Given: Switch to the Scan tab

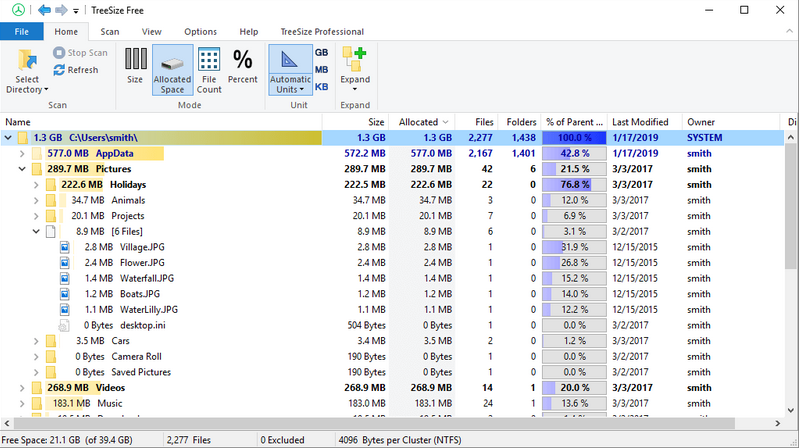Looking at the screenshot, I should 110,32.
